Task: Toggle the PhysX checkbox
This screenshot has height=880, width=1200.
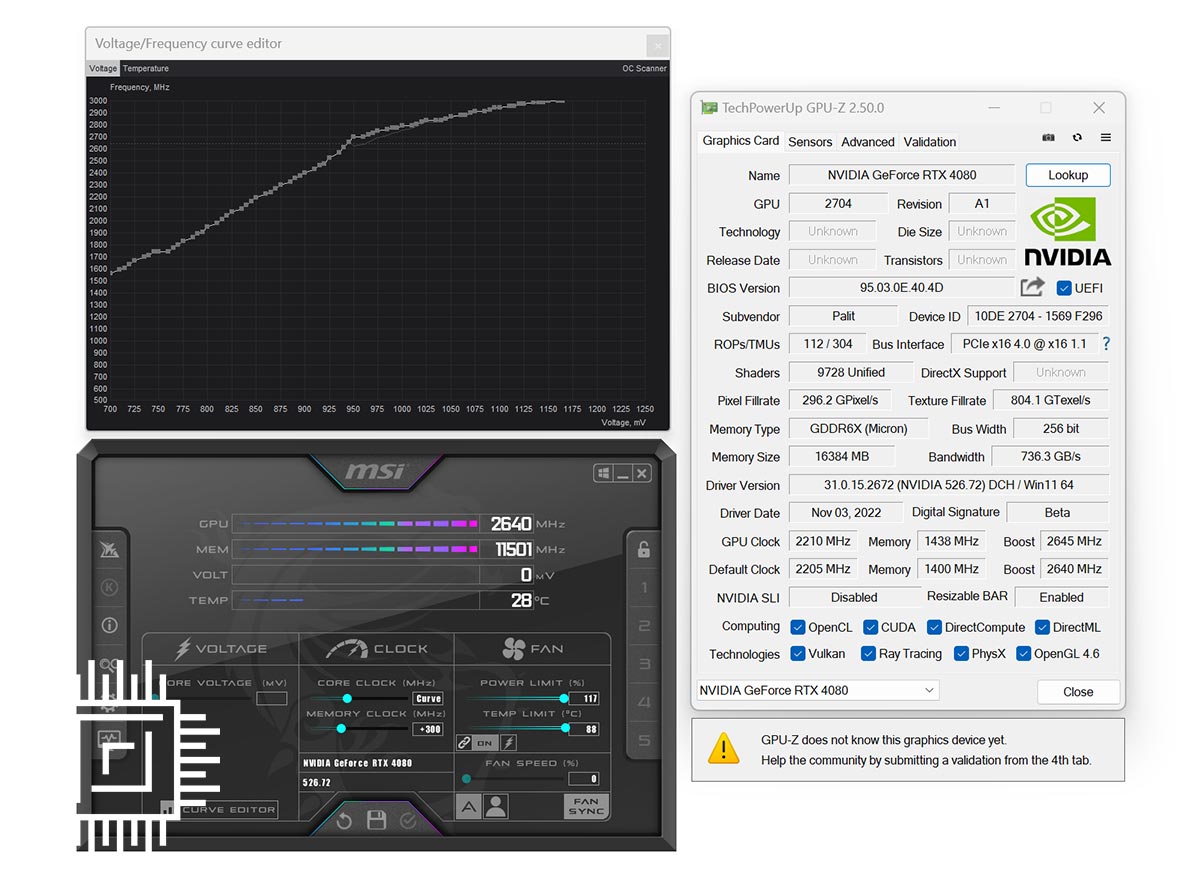Action: (961, 653)
